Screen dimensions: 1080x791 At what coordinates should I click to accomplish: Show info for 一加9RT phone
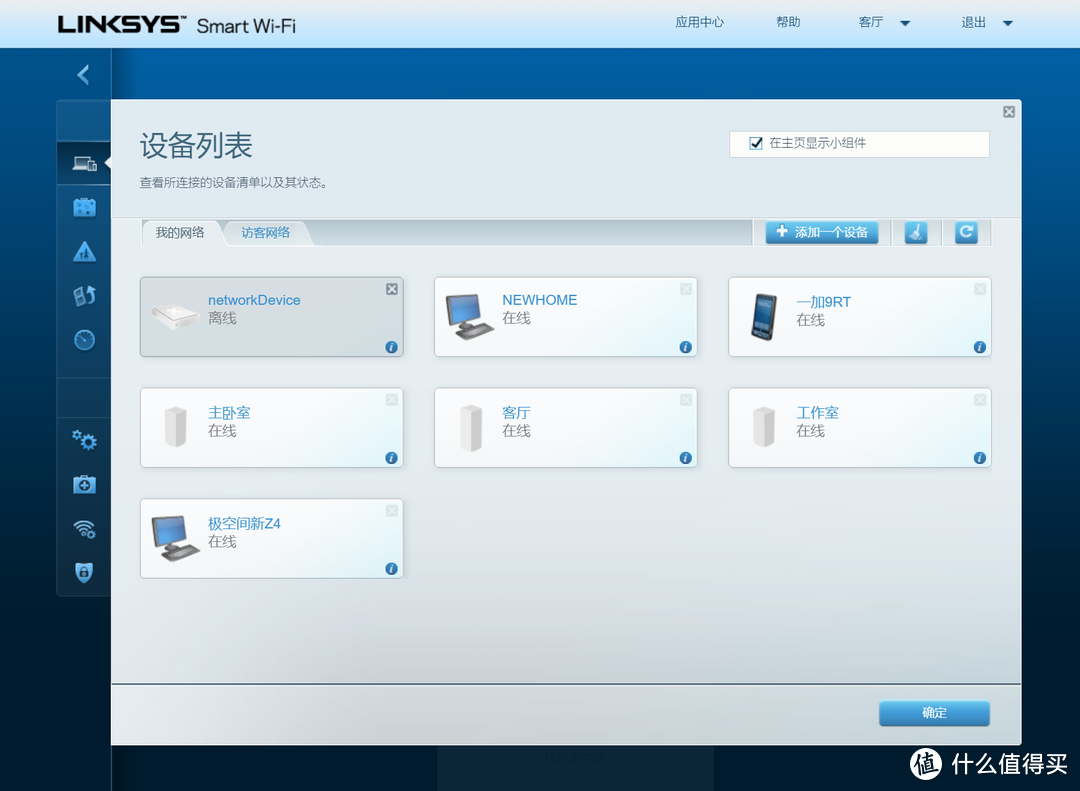(979, 347)
